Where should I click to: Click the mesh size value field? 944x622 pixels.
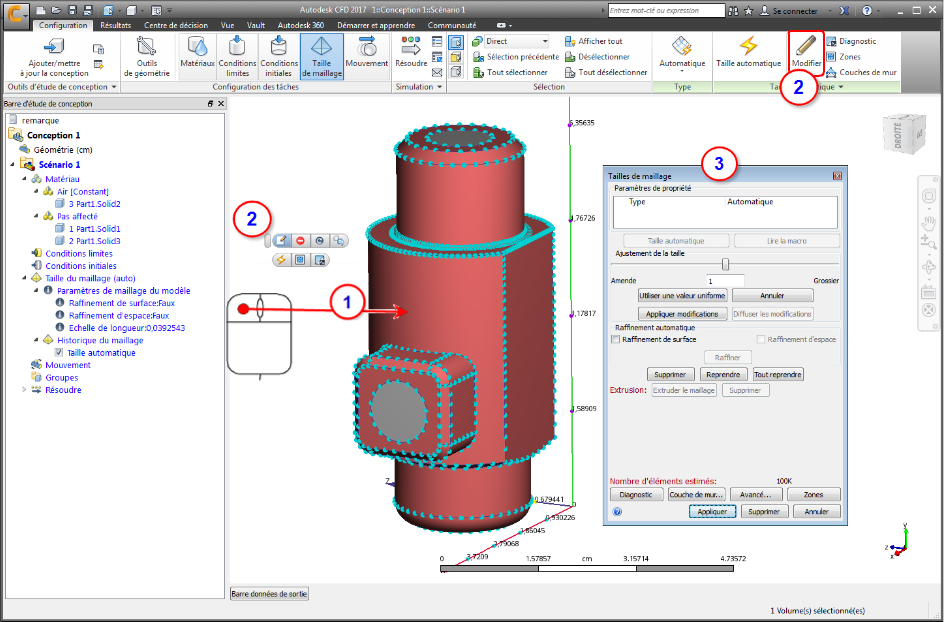725,281
